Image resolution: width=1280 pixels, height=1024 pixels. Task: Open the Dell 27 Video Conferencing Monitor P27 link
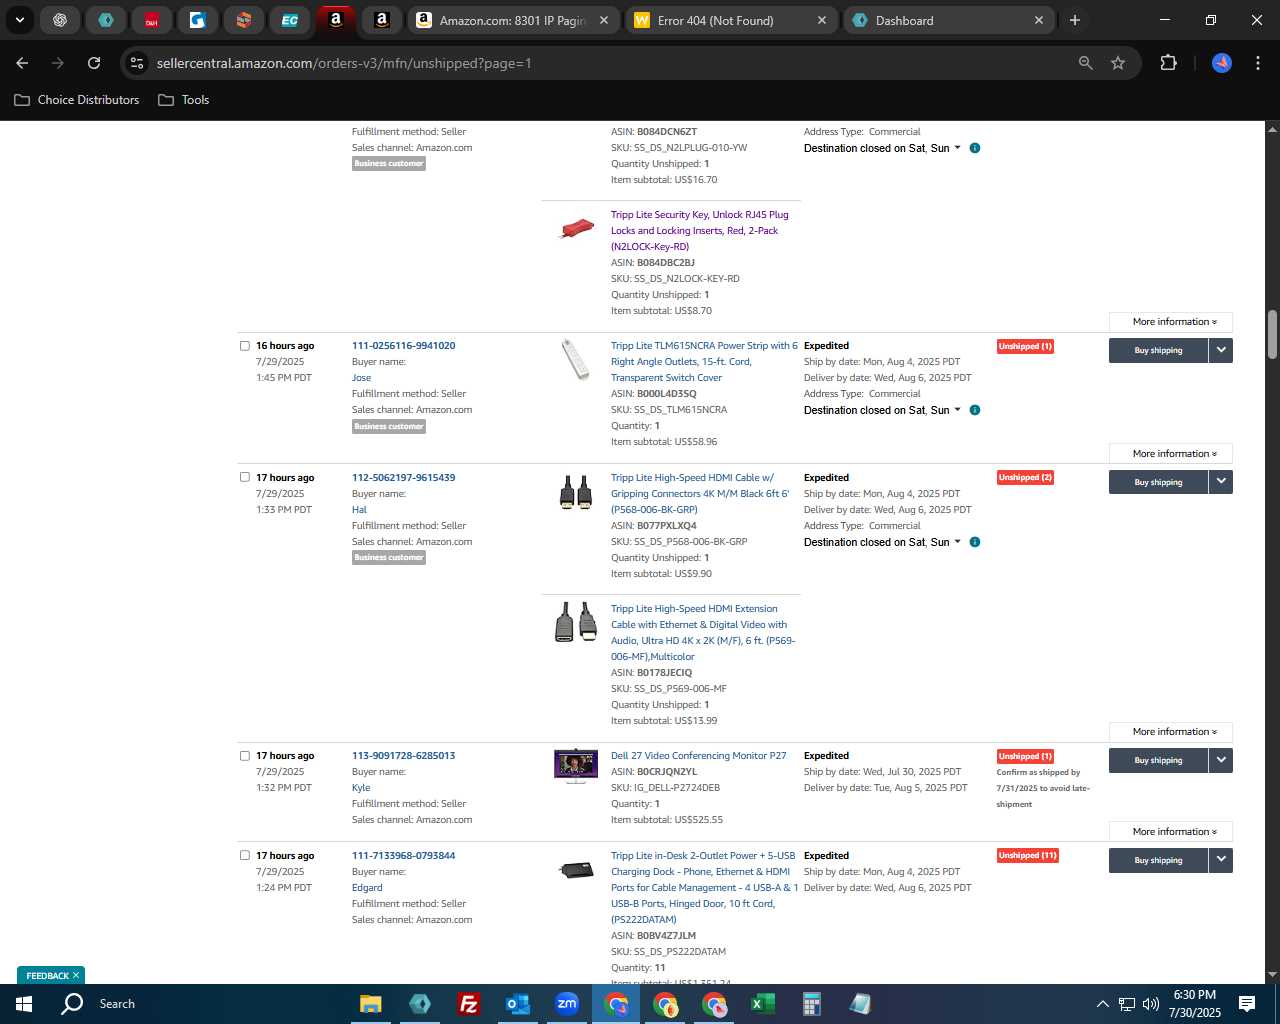[x=698, y=756]
